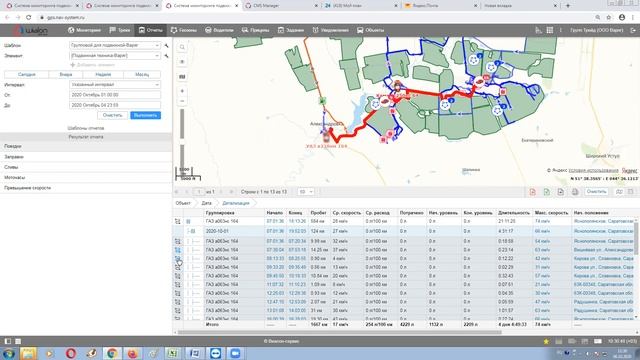
Task: Expand the Шаблоны отчетов panel header
Action: [86, 128]
